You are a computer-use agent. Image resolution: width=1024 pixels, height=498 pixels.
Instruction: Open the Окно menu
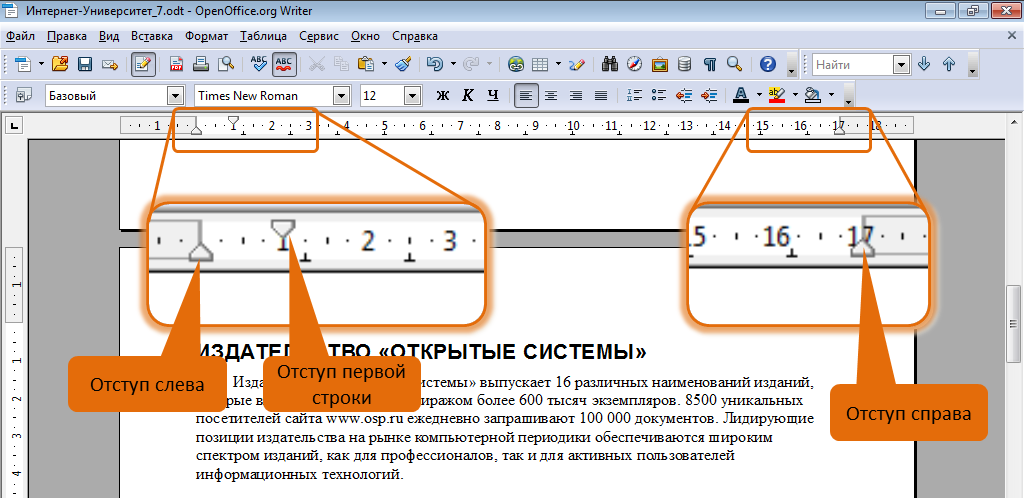[366, 36]
